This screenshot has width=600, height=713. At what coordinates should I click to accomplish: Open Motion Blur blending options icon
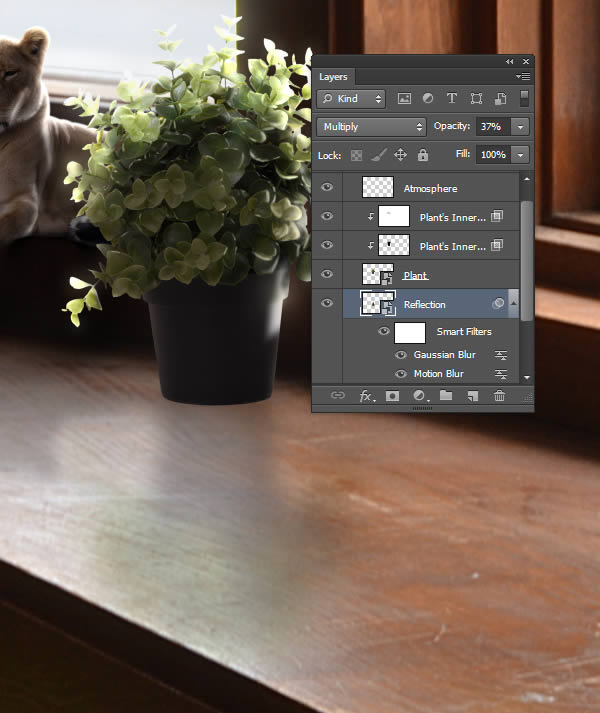pos(501,374)
